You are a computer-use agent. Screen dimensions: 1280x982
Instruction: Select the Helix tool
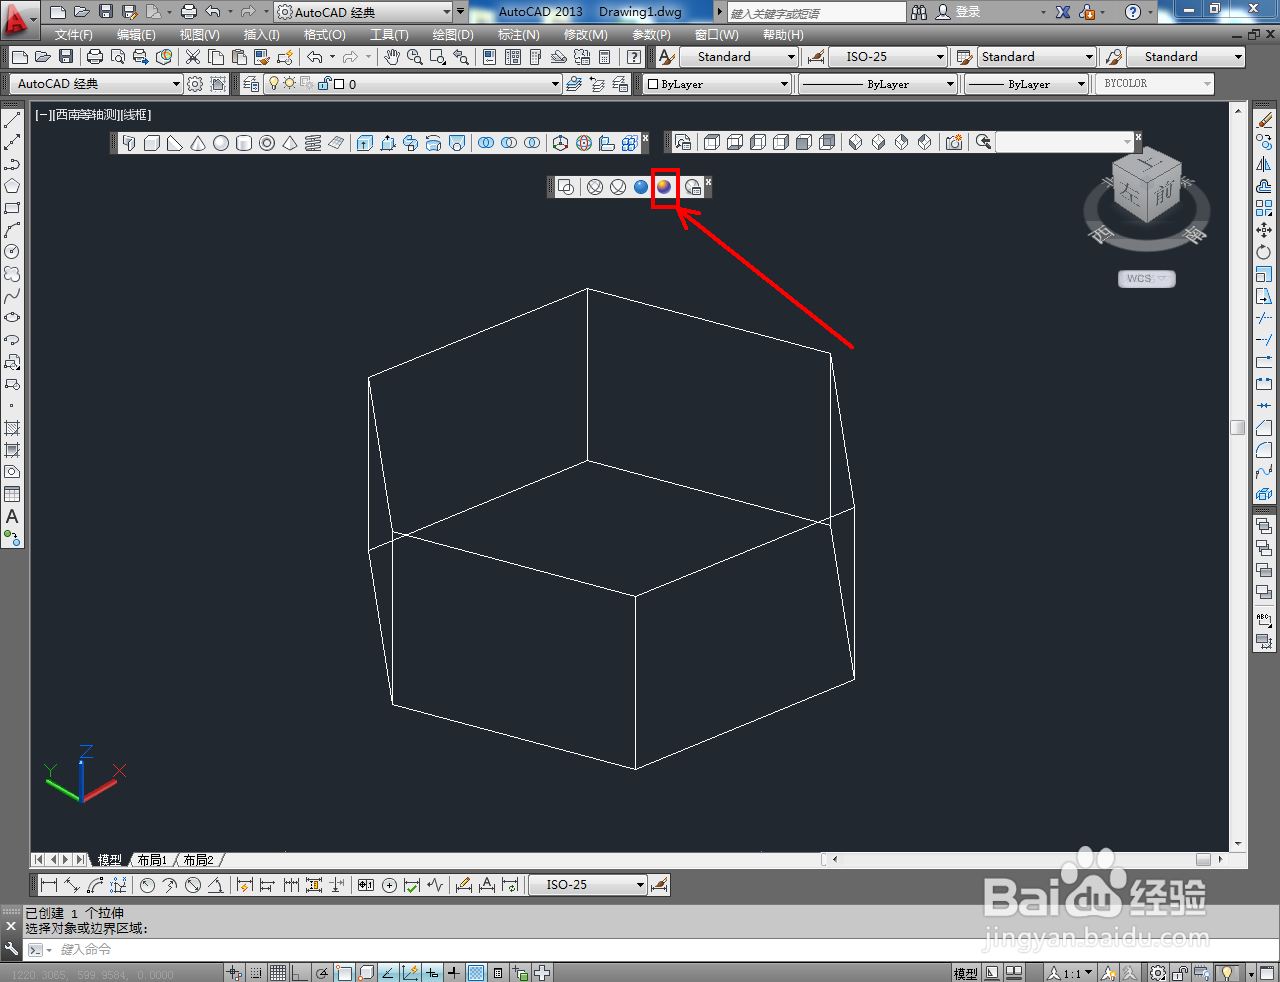(x=313, y=143)
